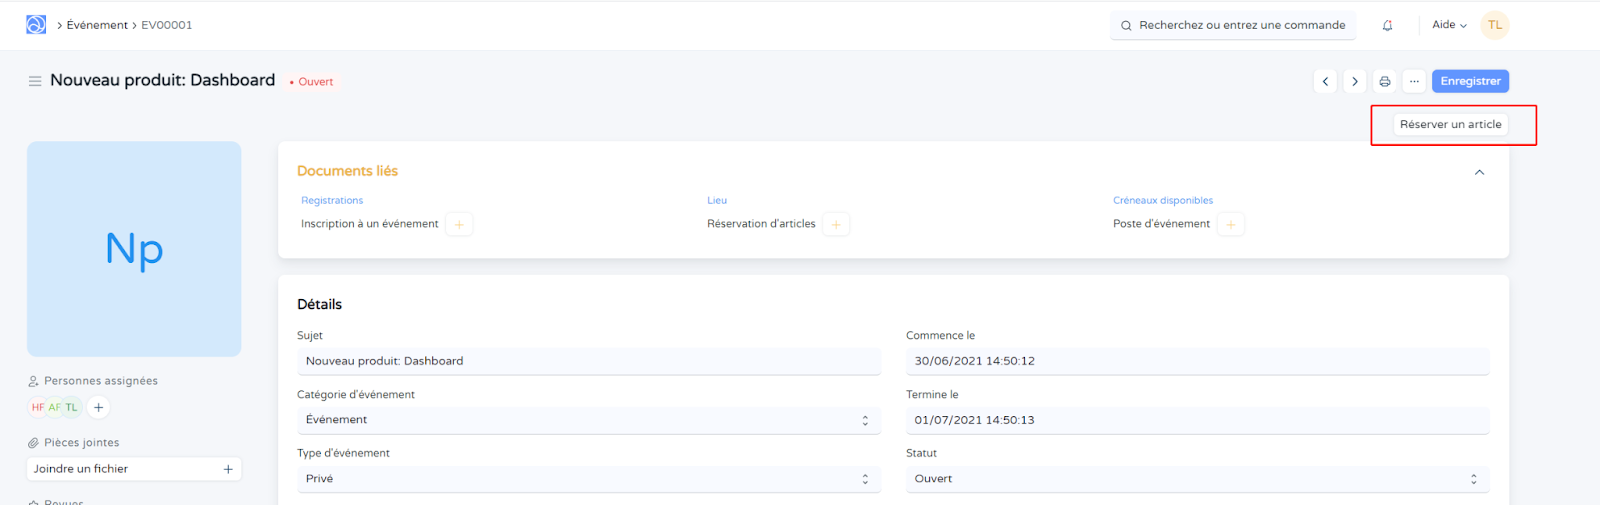Open the three-dots more options menu

click(1414, 81)
